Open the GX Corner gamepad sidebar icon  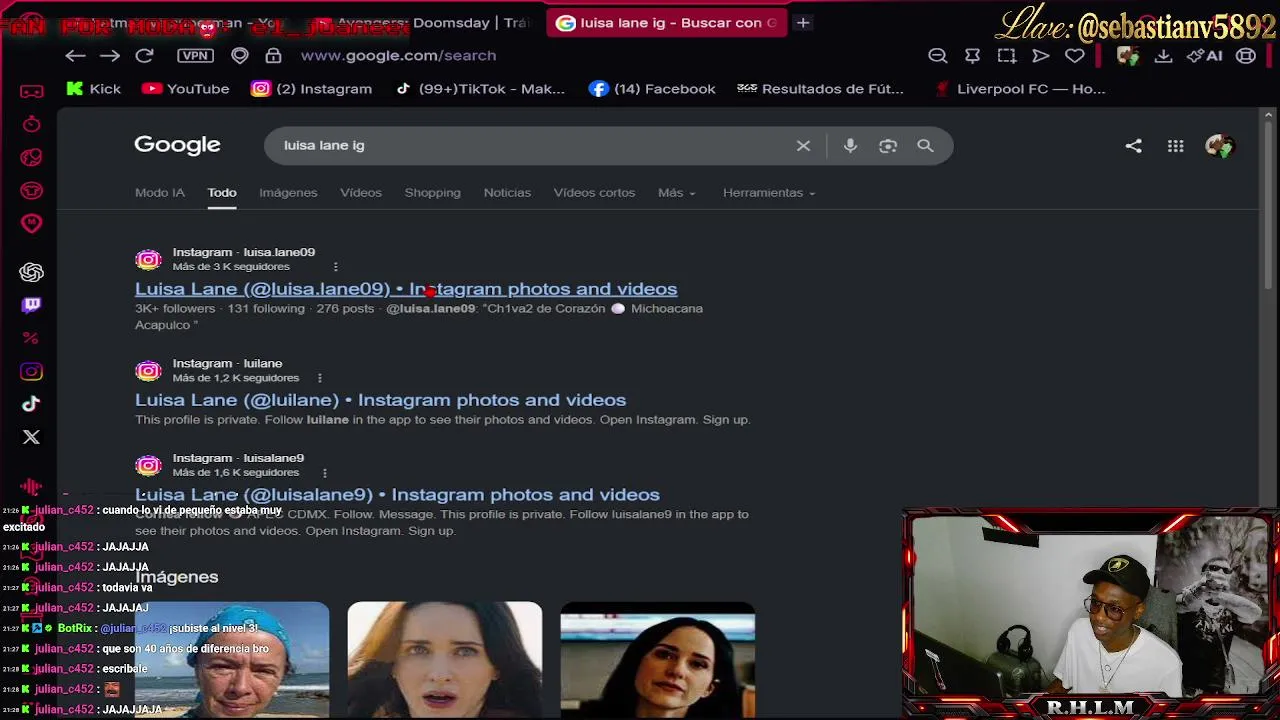pyautogui.click(x=32, y=92)
